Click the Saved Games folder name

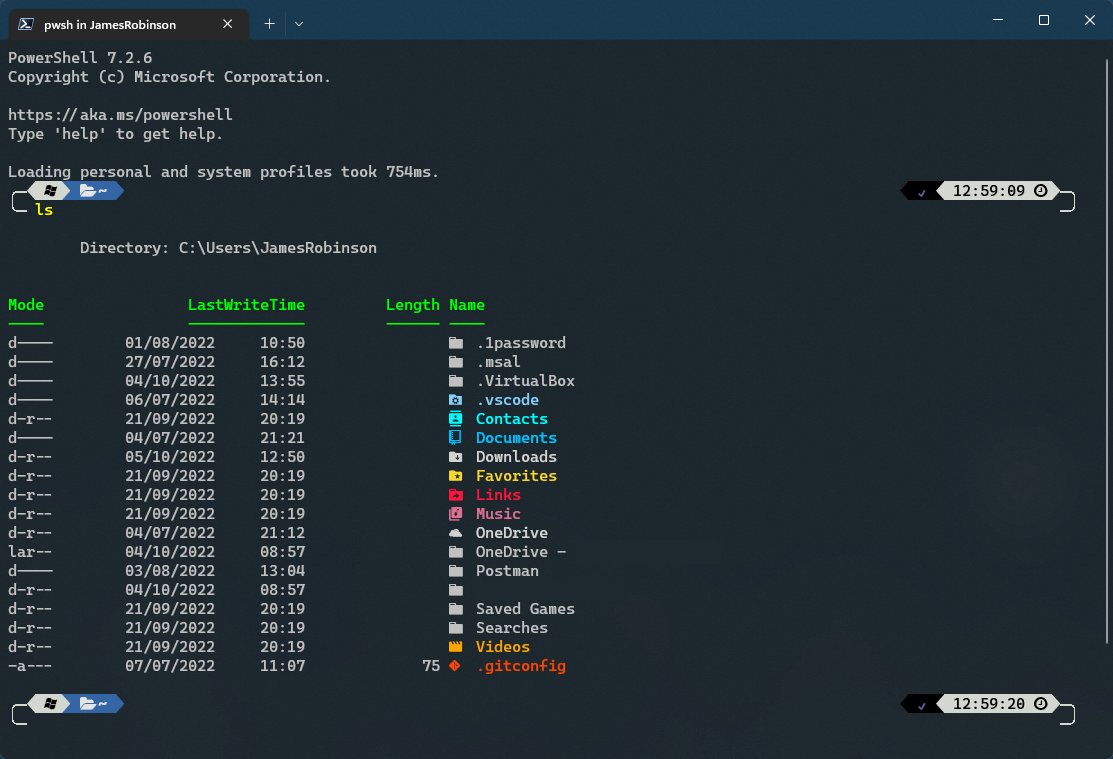(x=525, y=609)
